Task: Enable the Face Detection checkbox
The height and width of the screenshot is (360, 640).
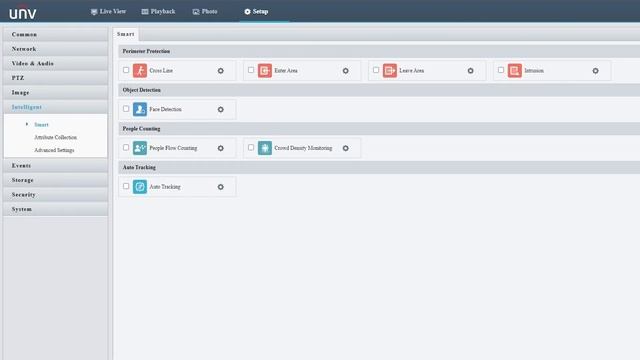Action: point(126,109)
